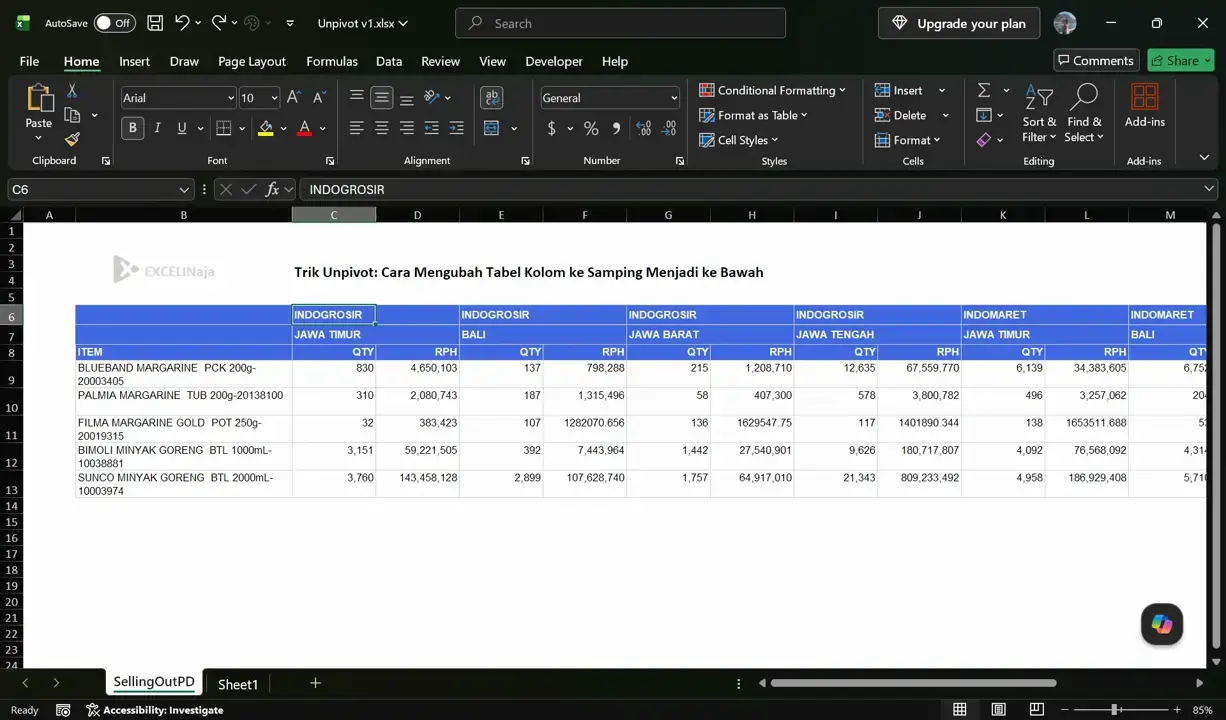This screenshot has width=1226, height=720.
Task: Click the Undo arrow icon
Action: coord(182,23)
